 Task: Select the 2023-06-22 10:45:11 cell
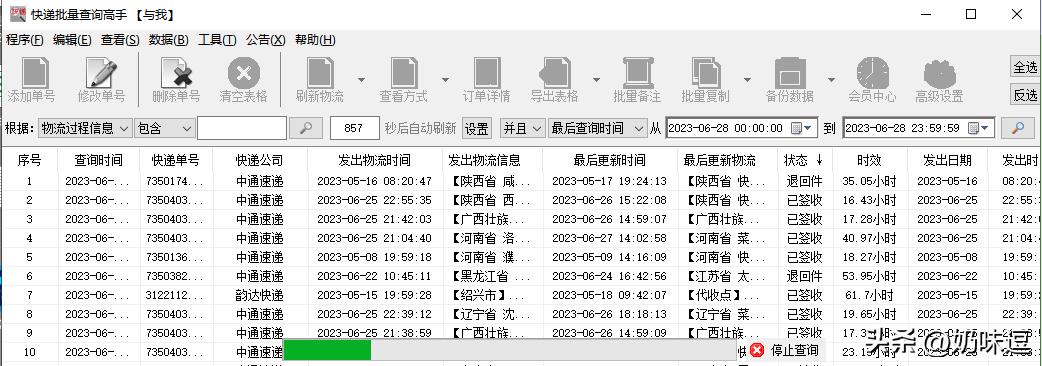coord(375,276)
